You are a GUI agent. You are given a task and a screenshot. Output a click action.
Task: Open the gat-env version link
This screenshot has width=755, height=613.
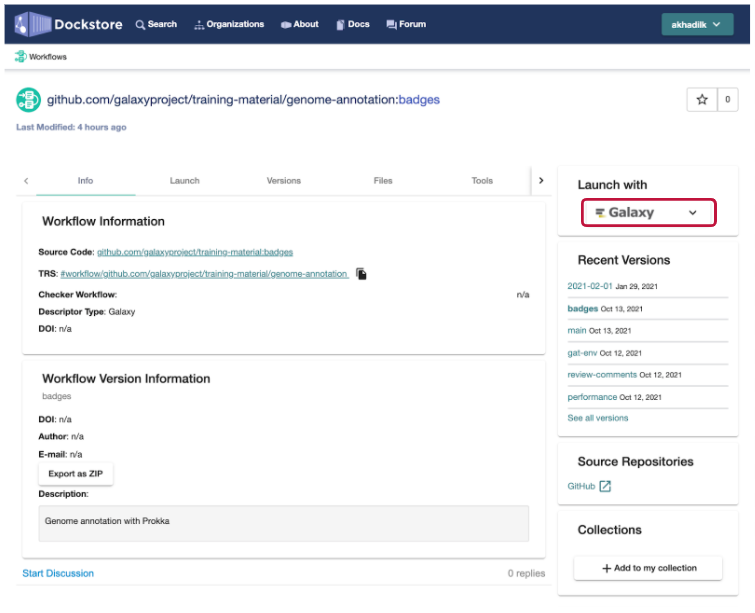click(x=582, y=353)
